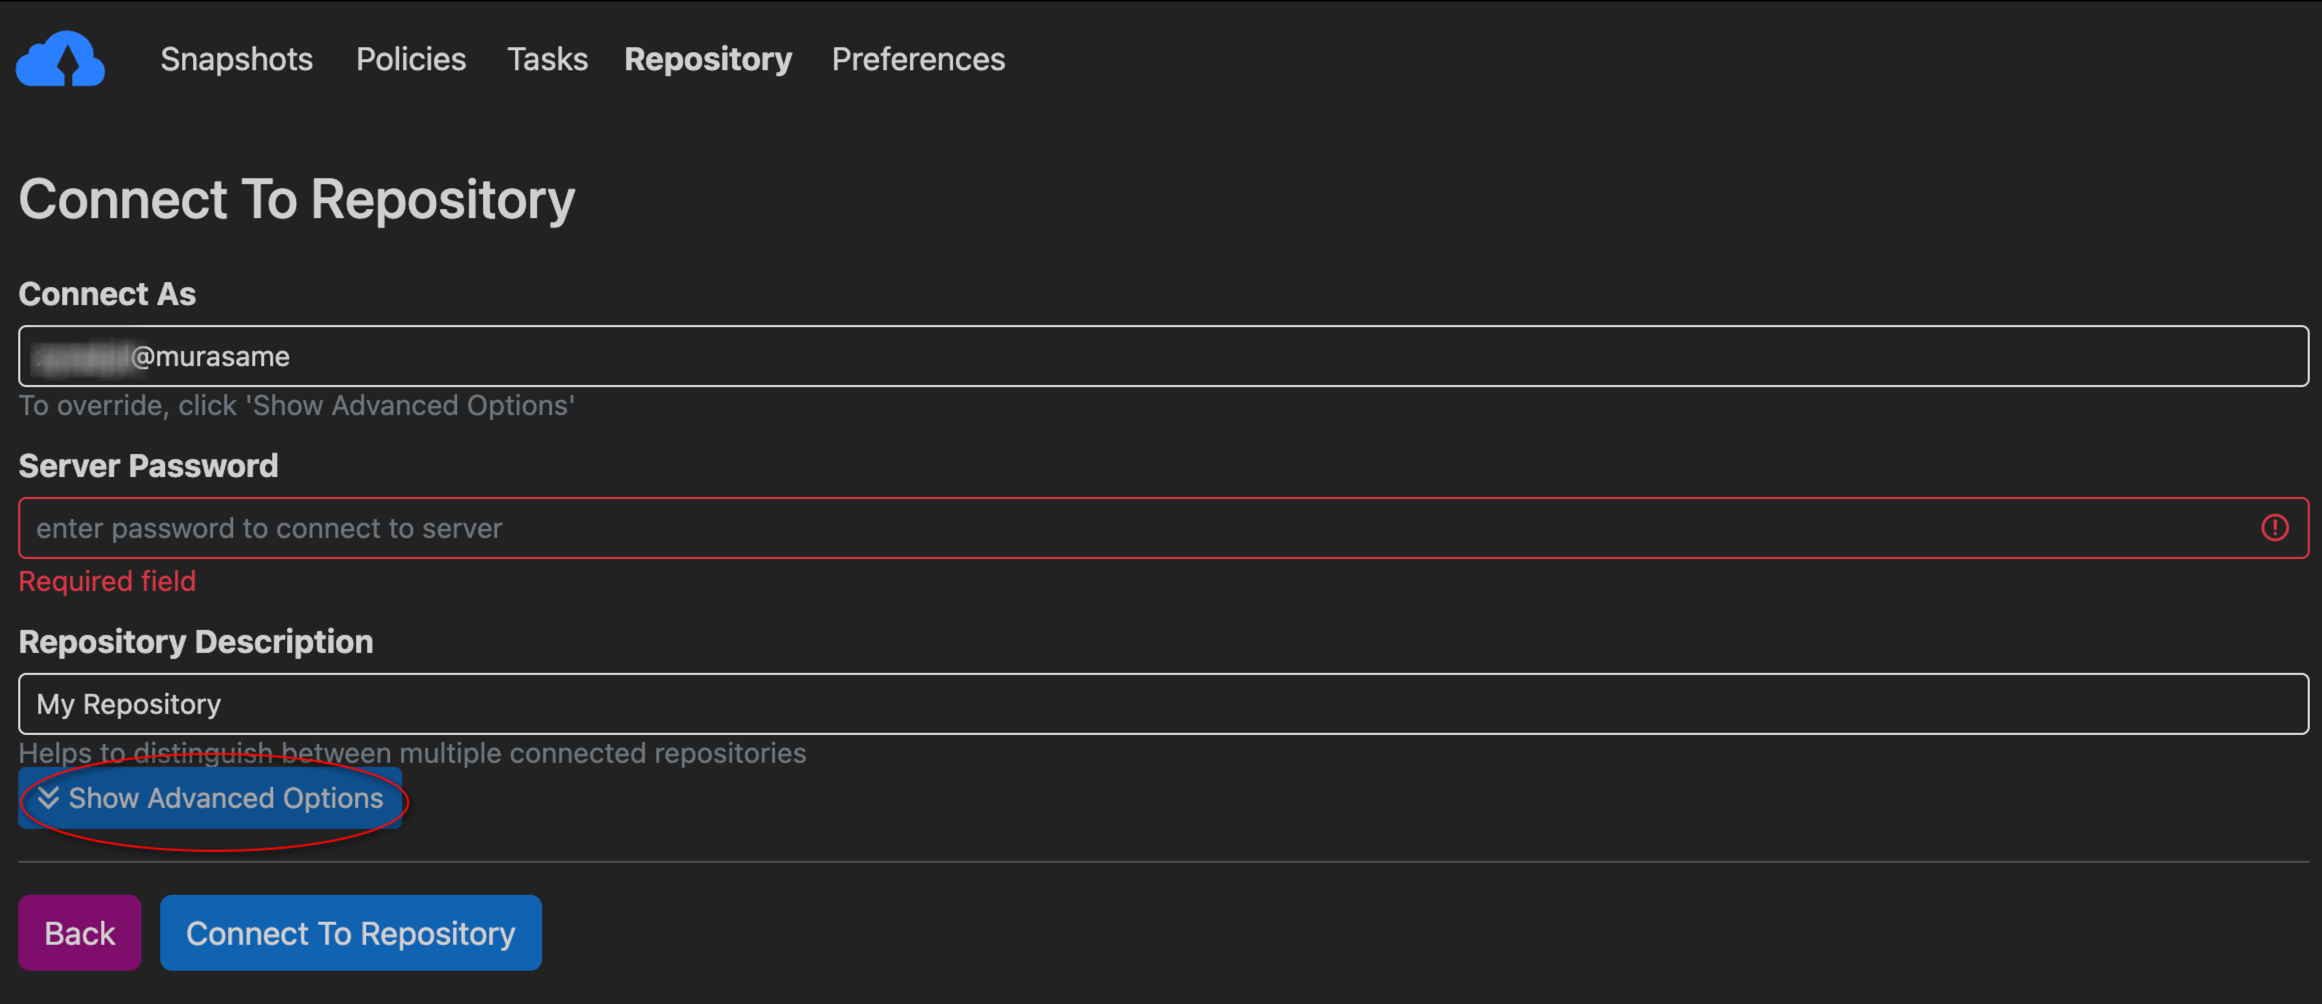Click the Server Password label
Viewport: 2322px width, 1004px height.
pos(148,466)
